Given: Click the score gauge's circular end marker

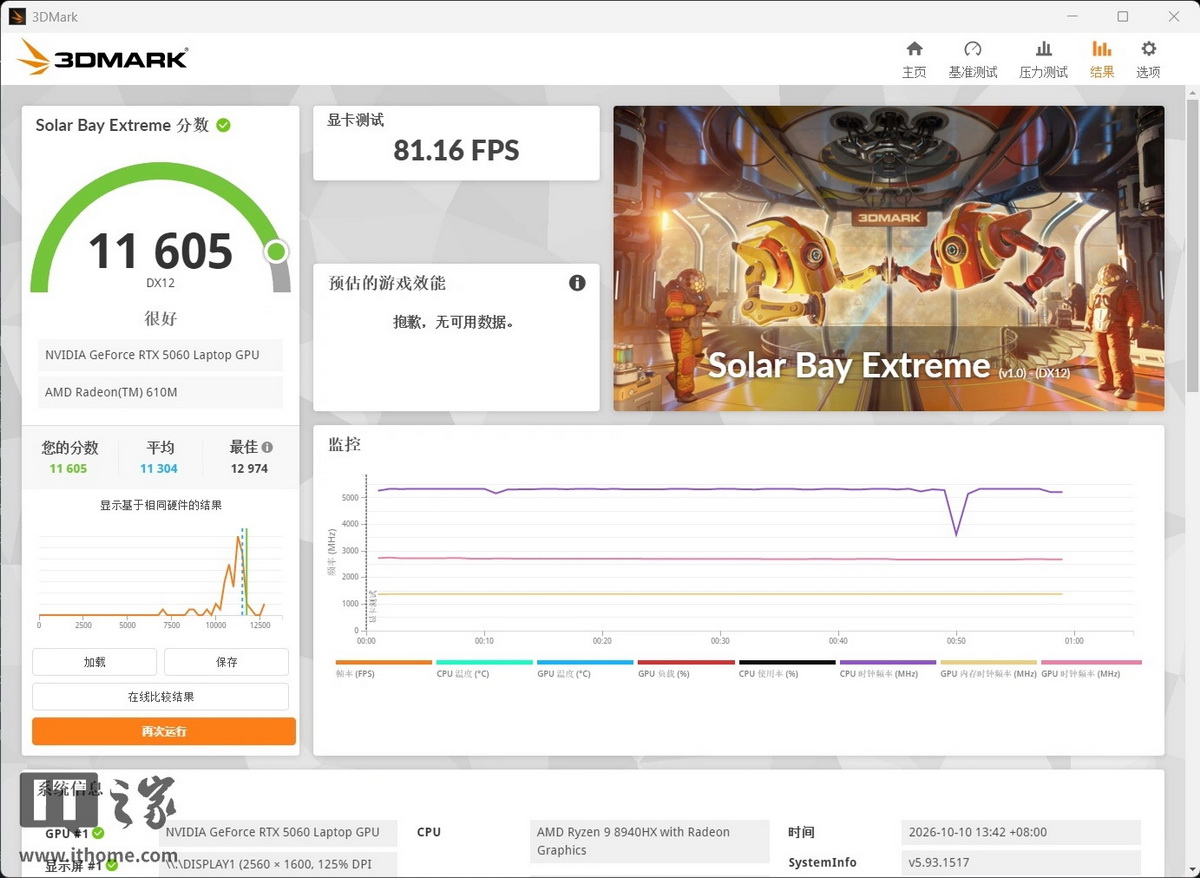Looking at the screenshot, I should pyautogui.click(x=277, y=252).
